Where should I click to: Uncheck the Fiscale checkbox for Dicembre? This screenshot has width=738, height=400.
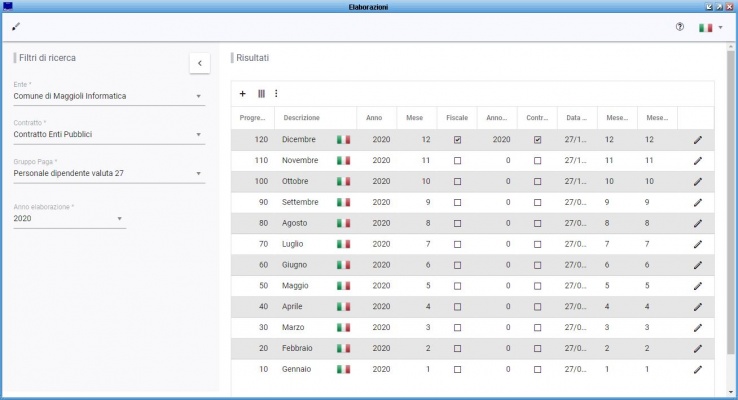click(x=457, y=140)
